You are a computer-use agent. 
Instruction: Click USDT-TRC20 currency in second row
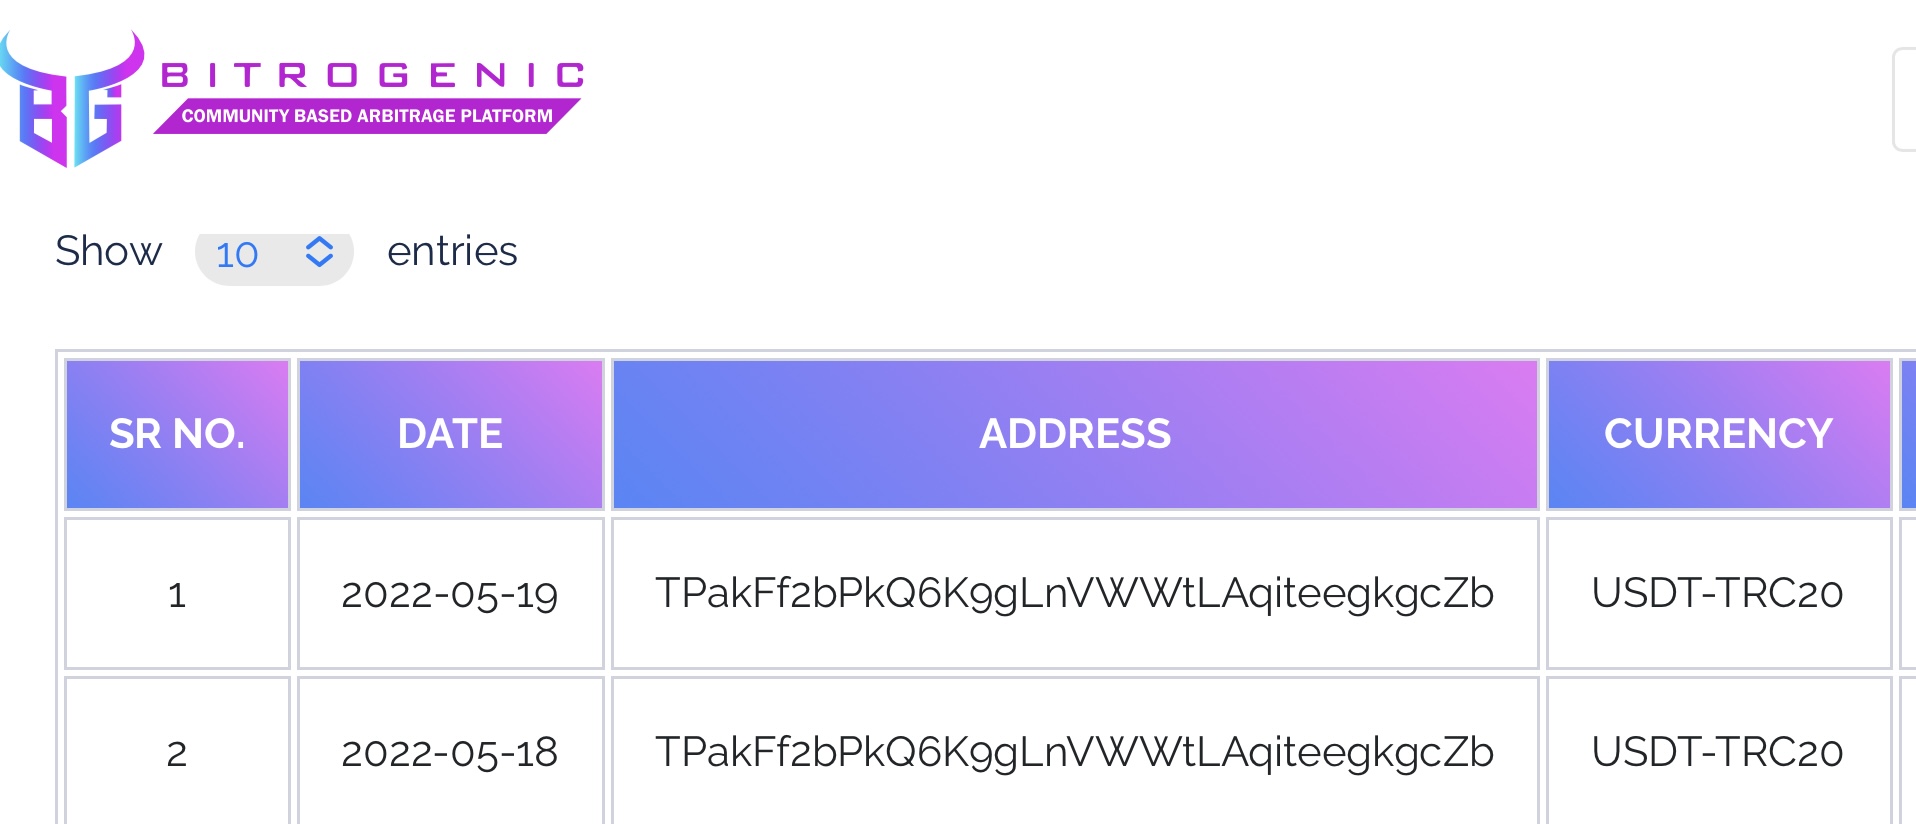coord(1717,752)
